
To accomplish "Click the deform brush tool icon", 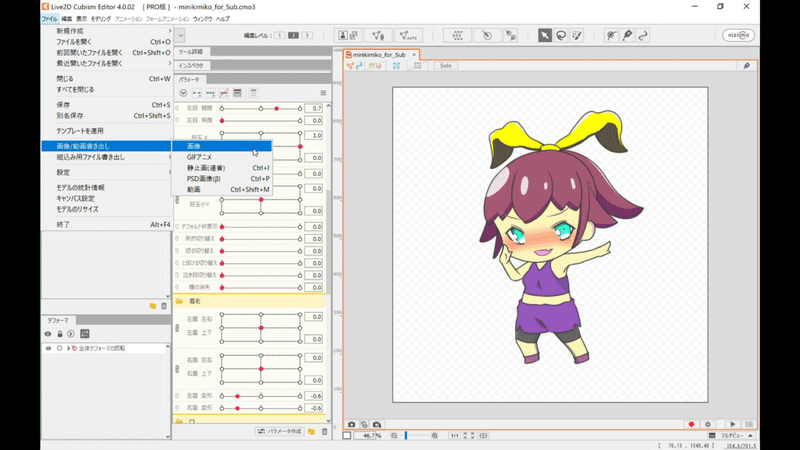I will 611,35.
